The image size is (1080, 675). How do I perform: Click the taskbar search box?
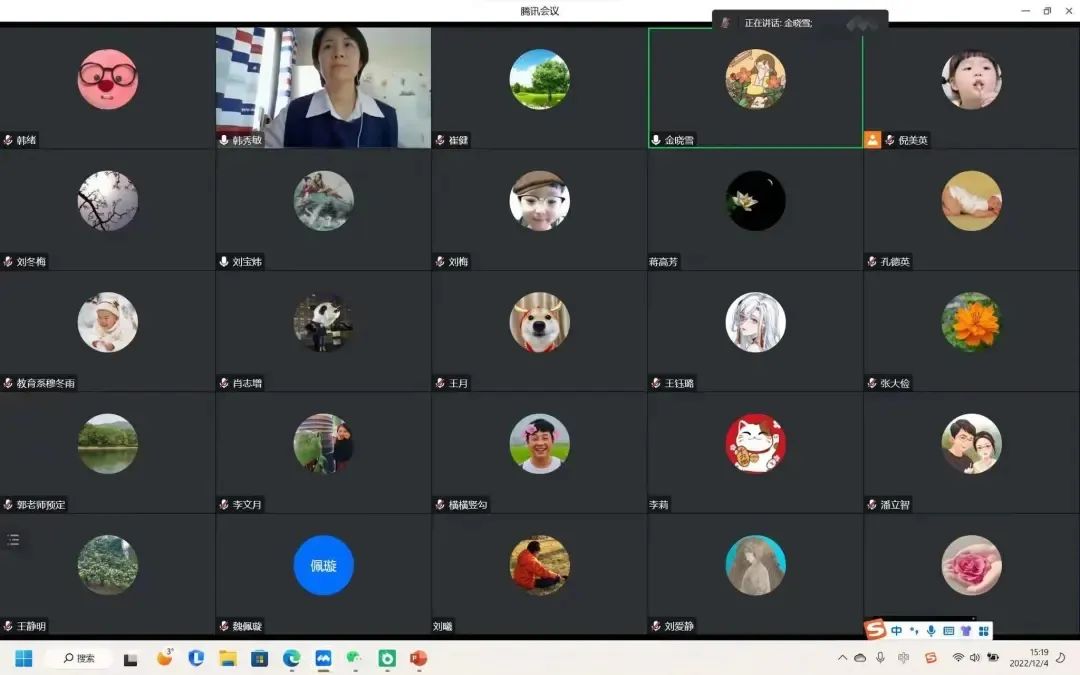(x=81, y=658)
